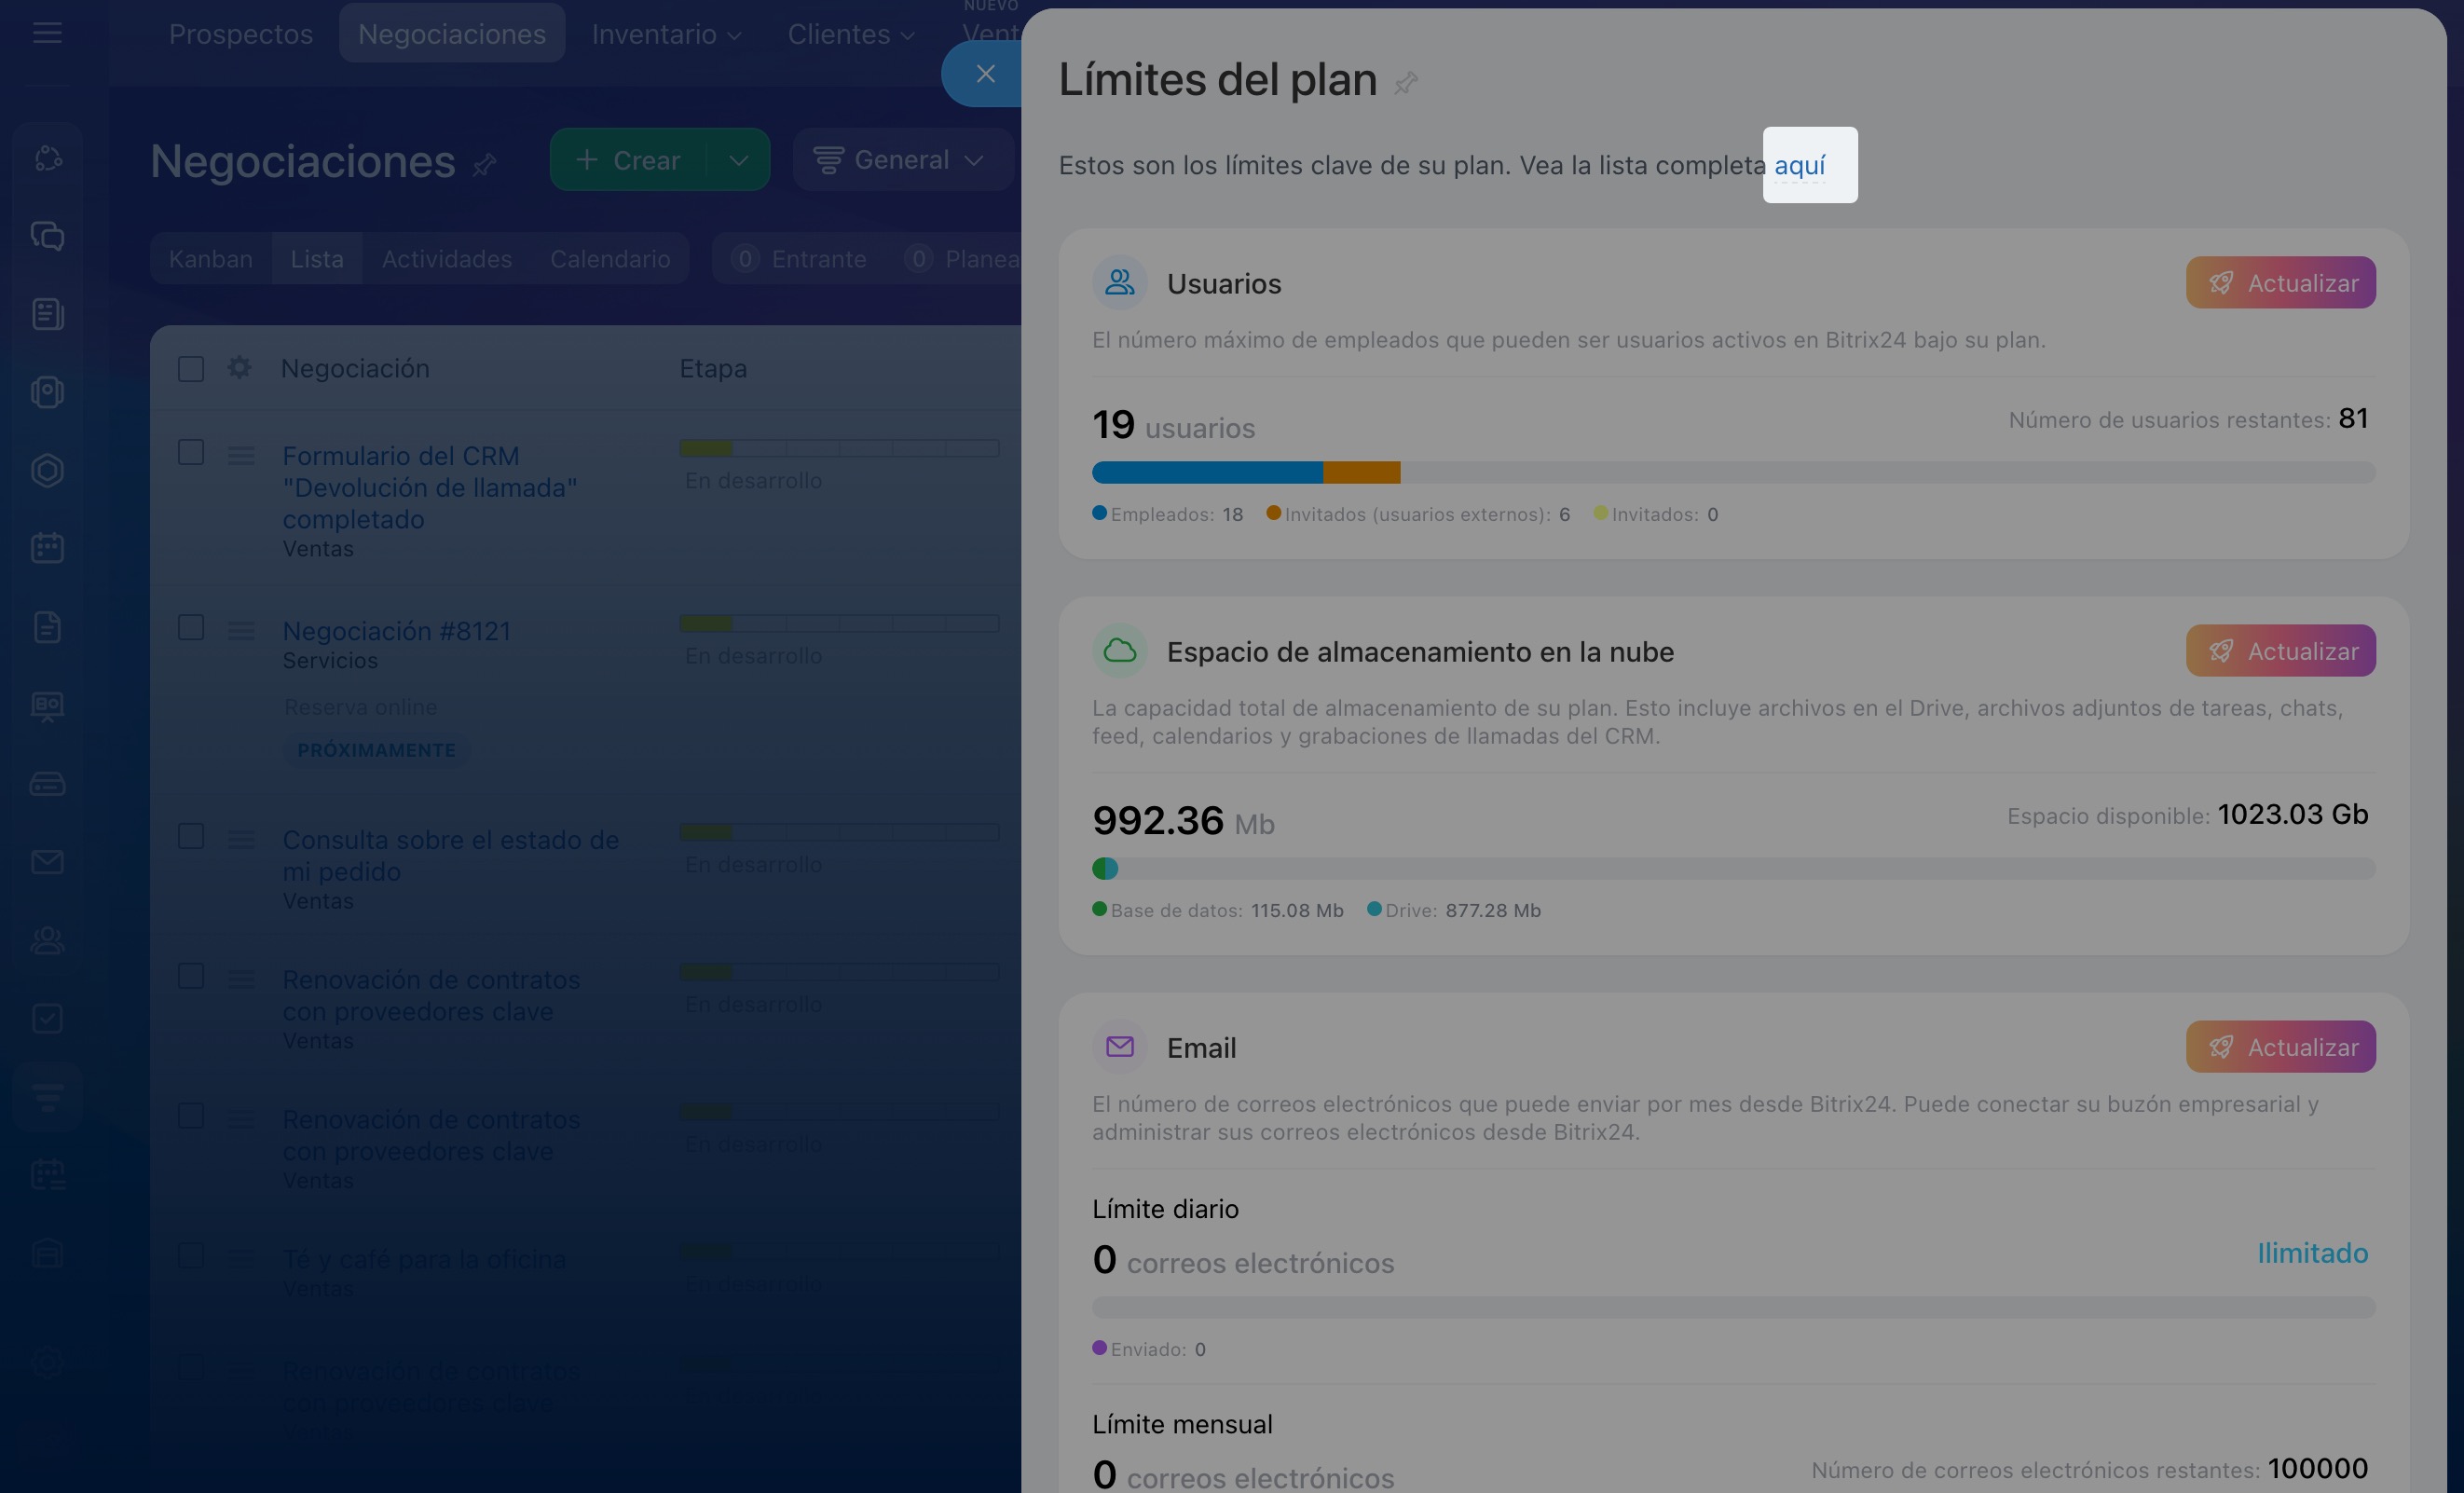
Task: Click Actualizar button in Usuarios section
Action: tap(2280, 283)
